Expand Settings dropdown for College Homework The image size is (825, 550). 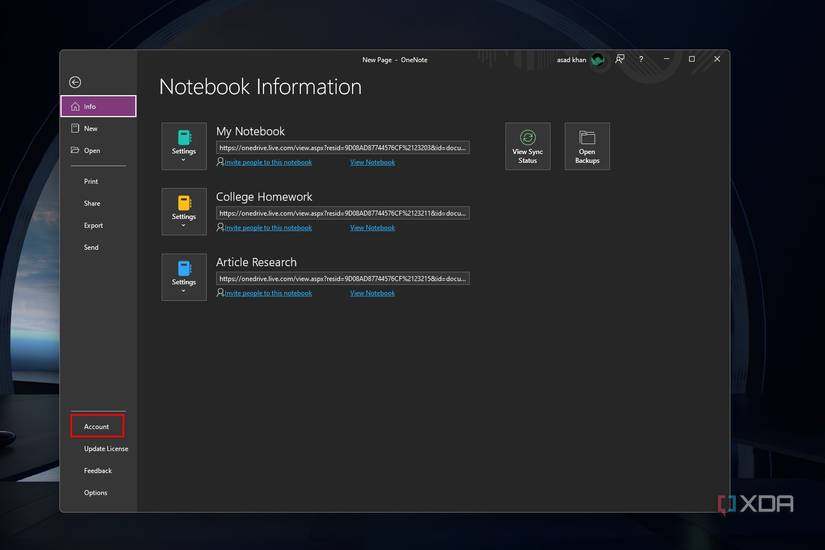(184, 212)
